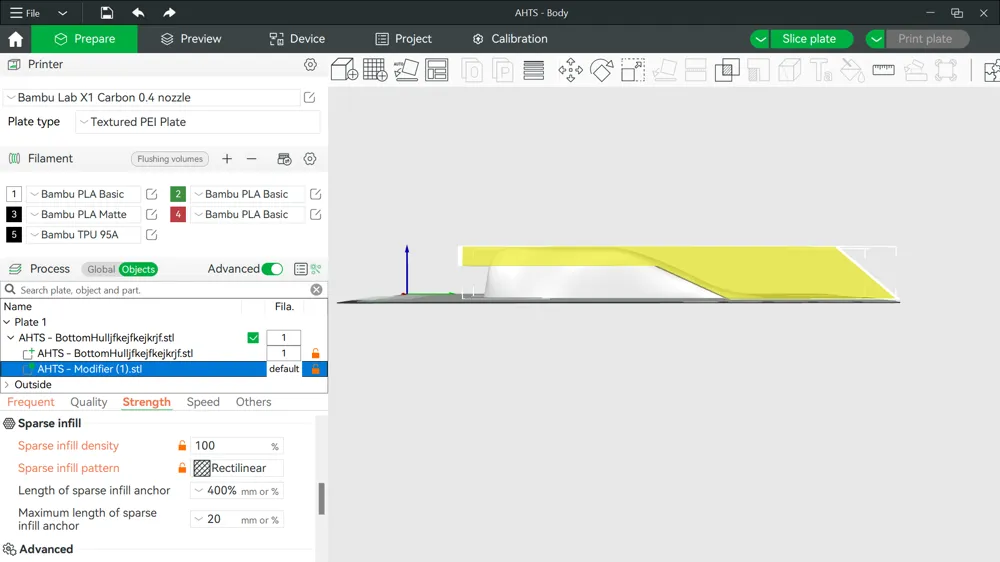Click the Add object cube icon

[344, 69]
